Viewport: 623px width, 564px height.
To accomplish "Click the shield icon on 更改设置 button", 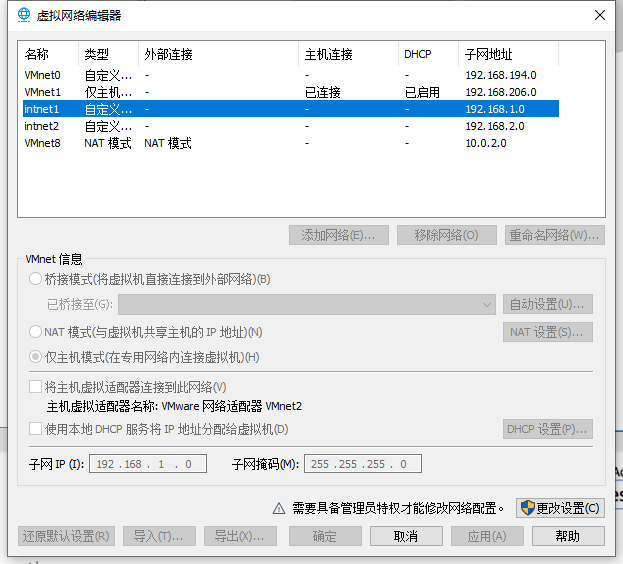I will coord(528,508).
